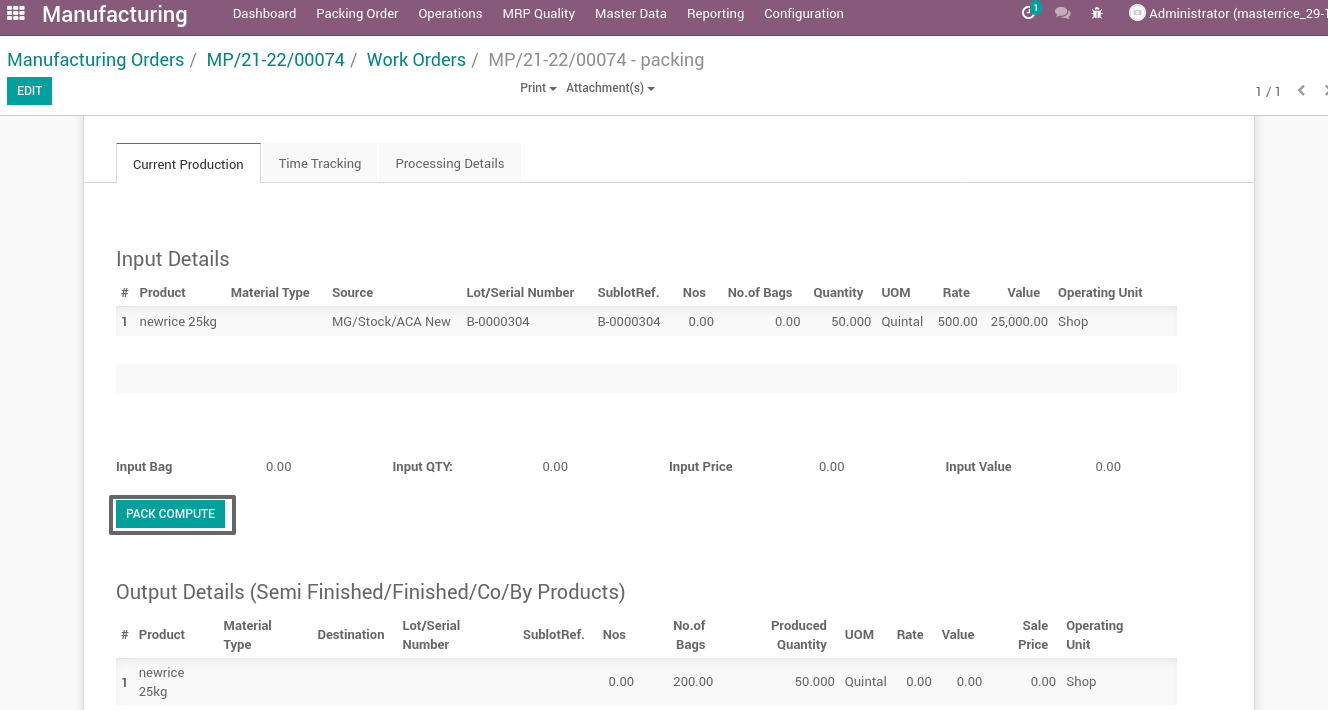The image size is (1328, 710).
Task: Open the Print dropdown
Action: coord(538,87)
